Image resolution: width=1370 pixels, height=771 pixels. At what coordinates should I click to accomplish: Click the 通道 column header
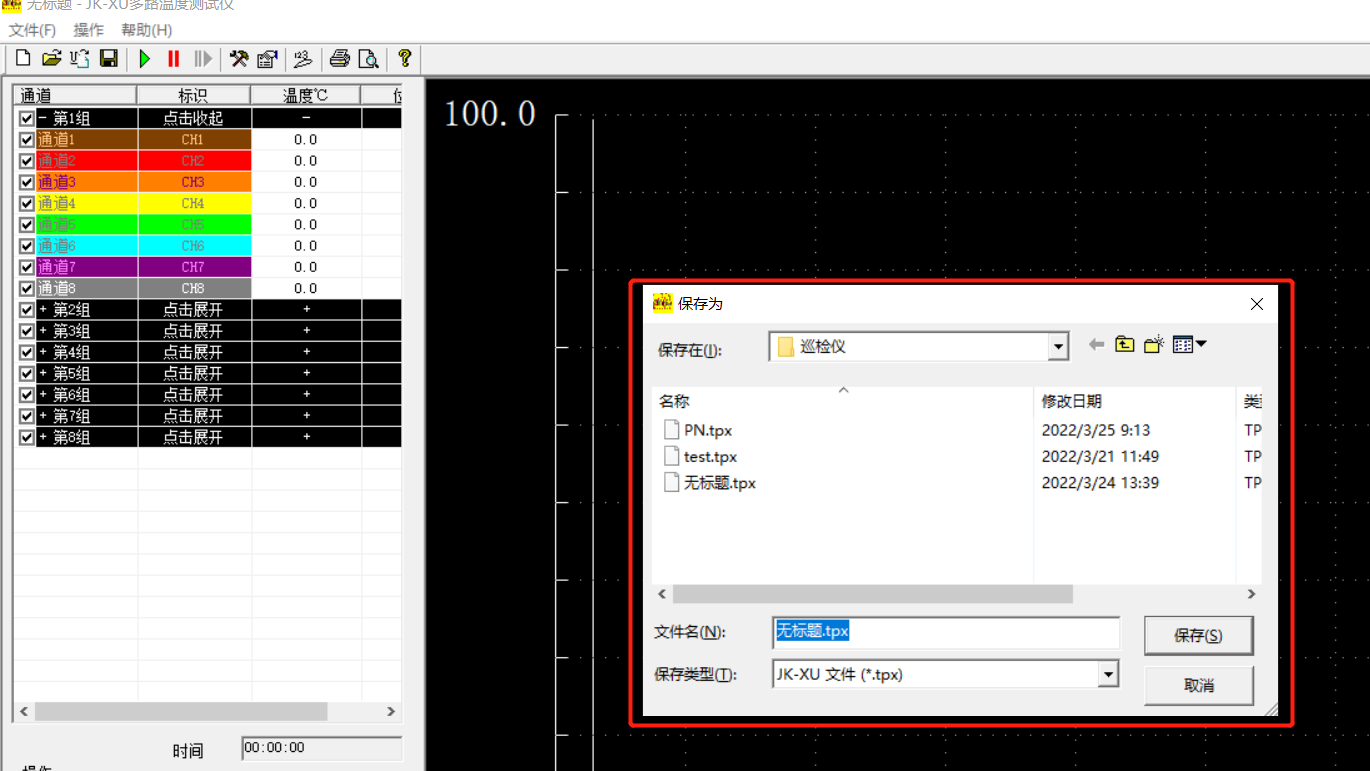(x=75, y=96)
